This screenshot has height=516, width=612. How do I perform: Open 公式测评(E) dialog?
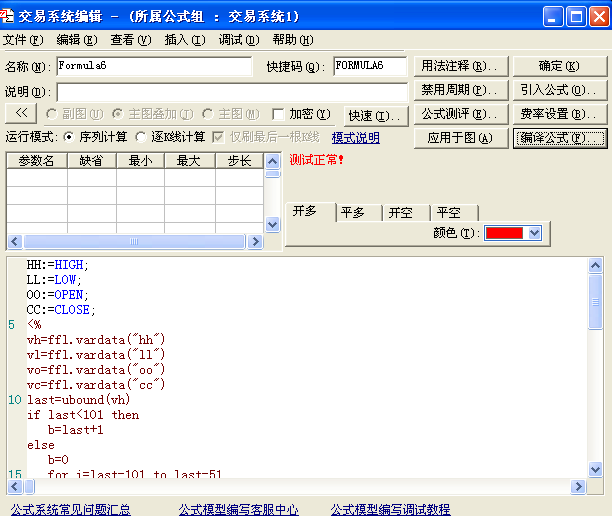(x=461, y=114)
